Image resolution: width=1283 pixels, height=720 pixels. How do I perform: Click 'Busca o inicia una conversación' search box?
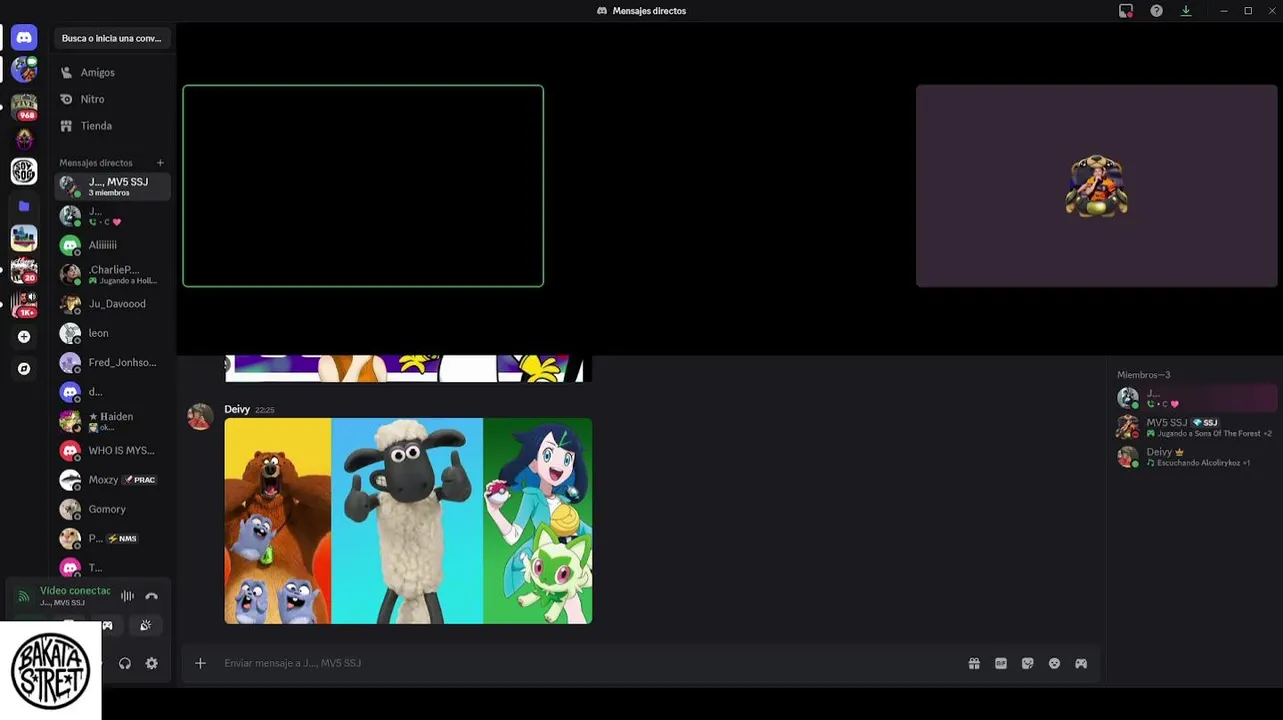pos(112,38)
